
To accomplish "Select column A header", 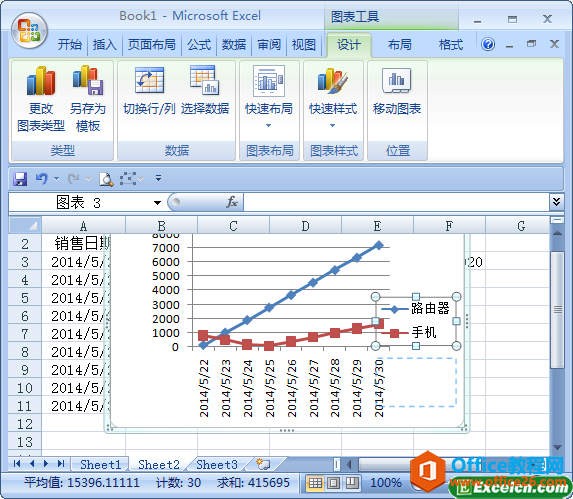I will click(x=83, y=226).
